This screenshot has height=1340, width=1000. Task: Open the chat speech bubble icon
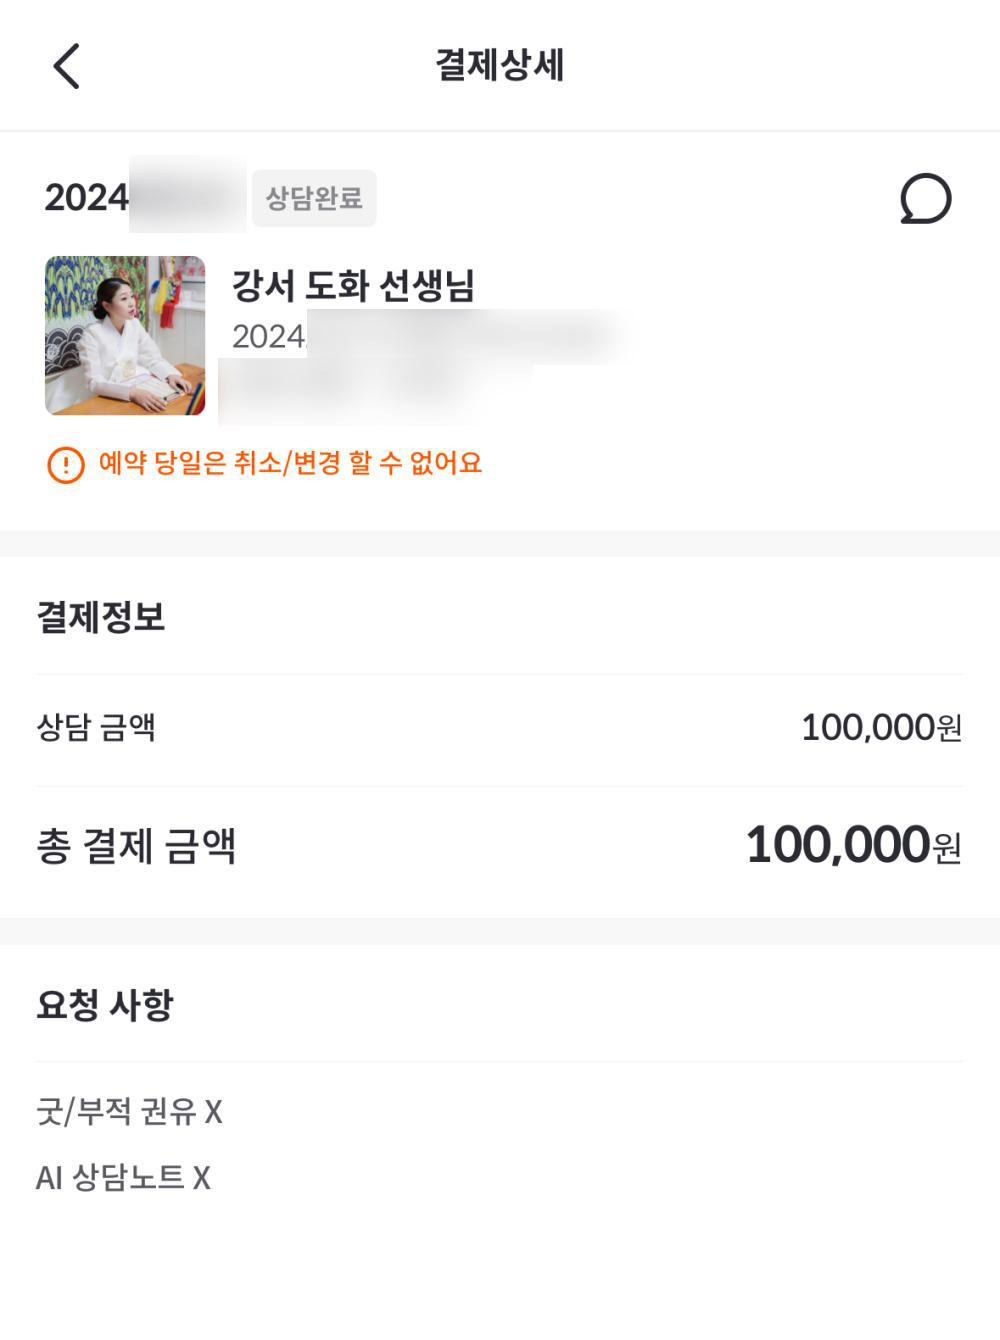click(x=925, y=198)
